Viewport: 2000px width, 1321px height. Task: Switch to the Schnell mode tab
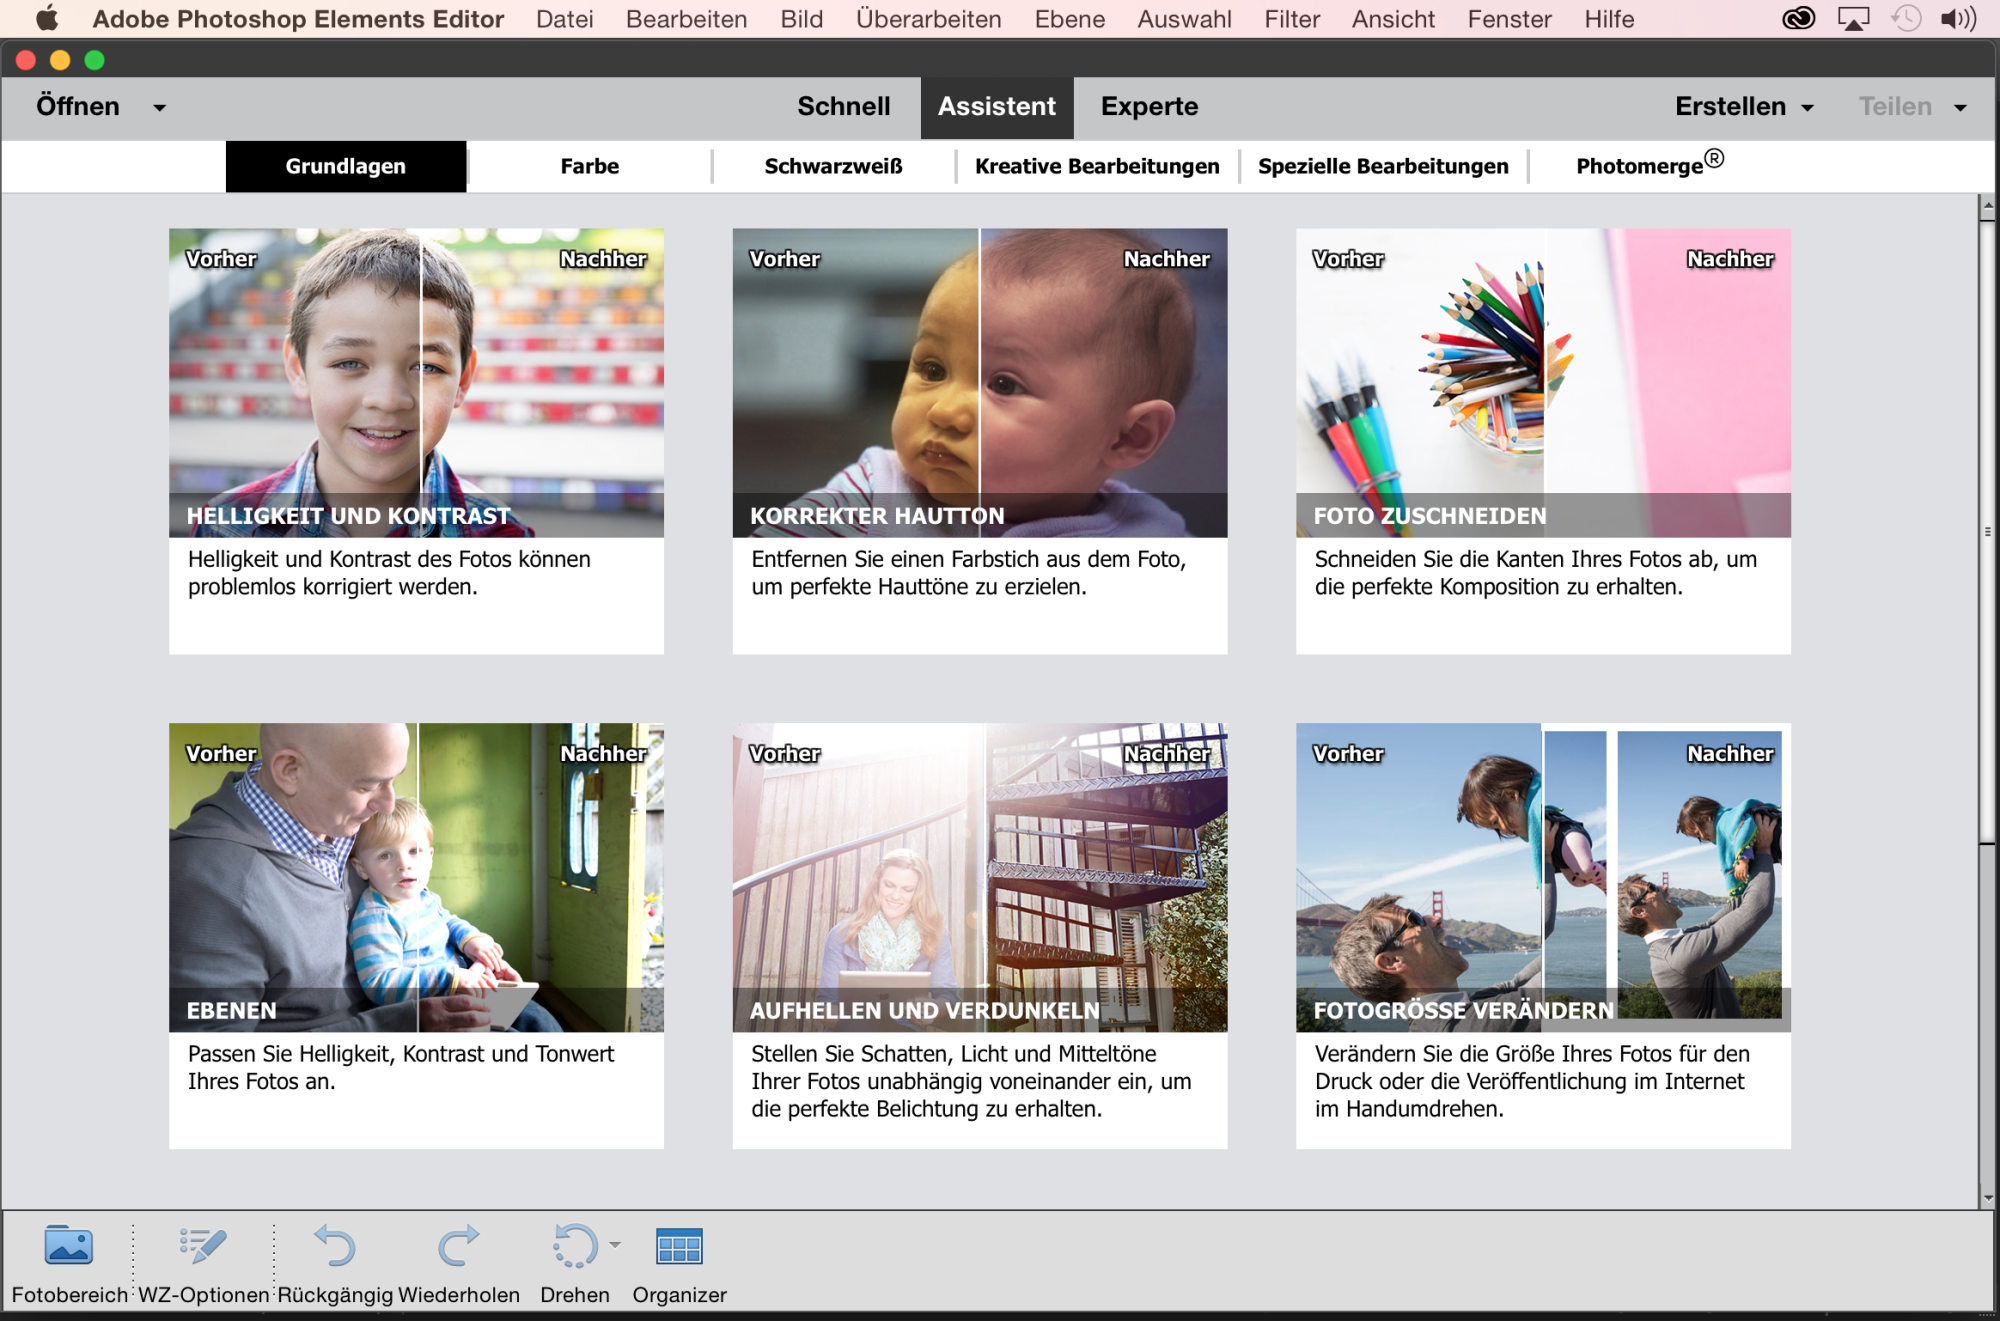pyautogui.click(x=843, y=107)
